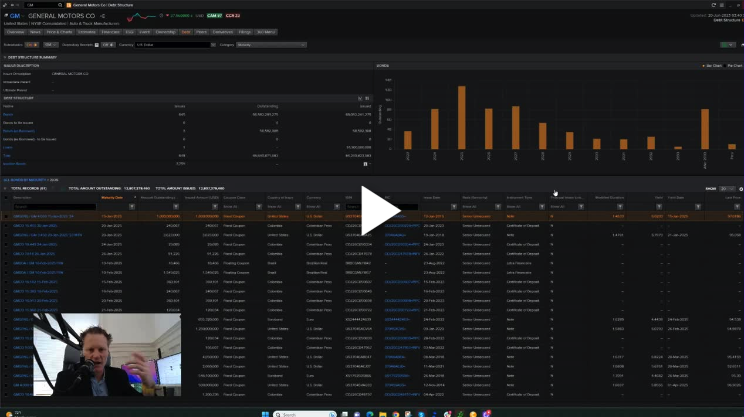This screenshot has height=417, width=745.
Task: Click the star icon beside GENERAL MOTORS CO
Action: coord(103,16)
